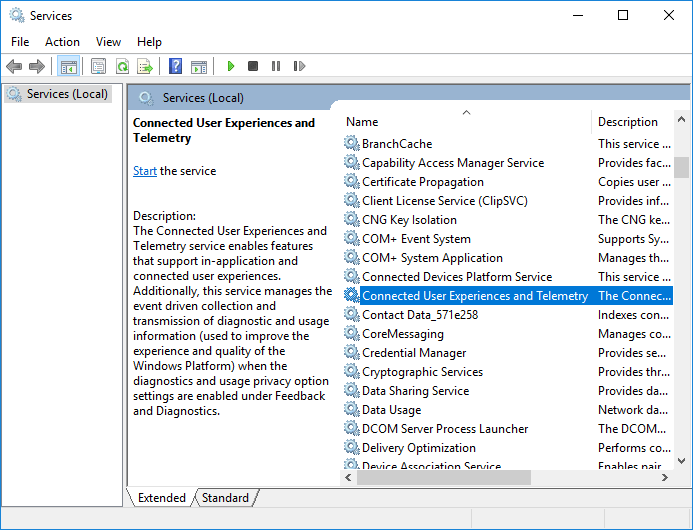Click the Export List toolbar icon
The image size is (693, 530).
145,66
